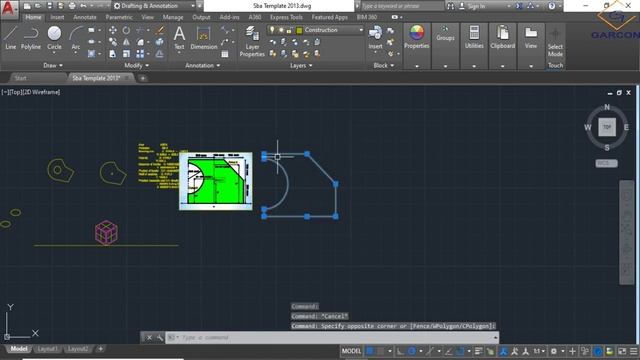Click the command line input field
This screenshot has height=360, width=640.
333,338
